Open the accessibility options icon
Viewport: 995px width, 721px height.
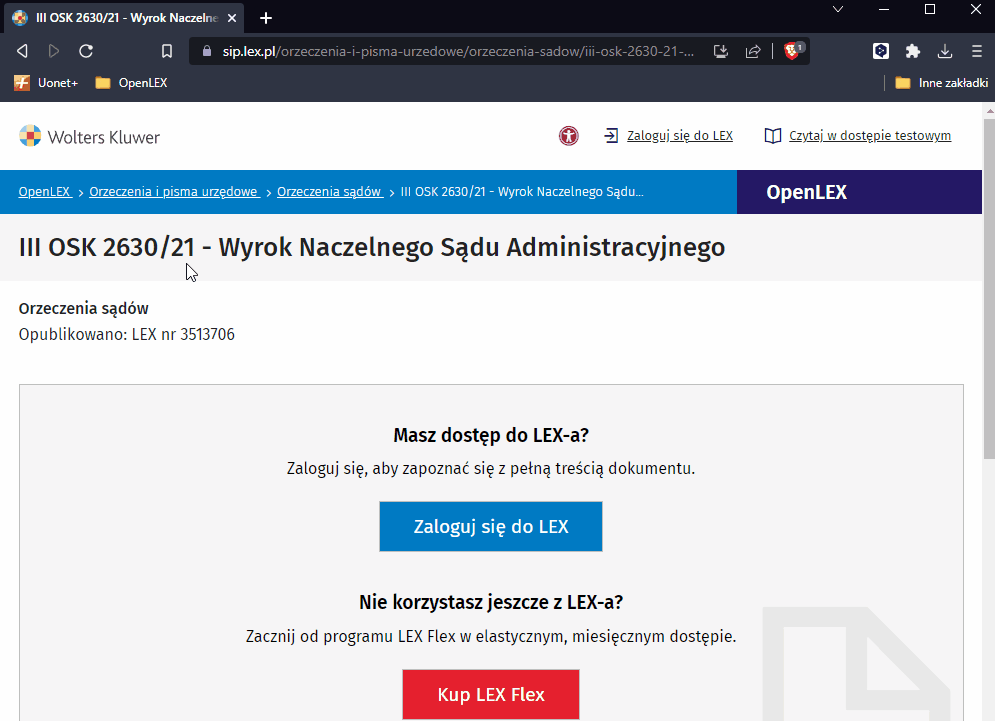(x=569, y=136)
